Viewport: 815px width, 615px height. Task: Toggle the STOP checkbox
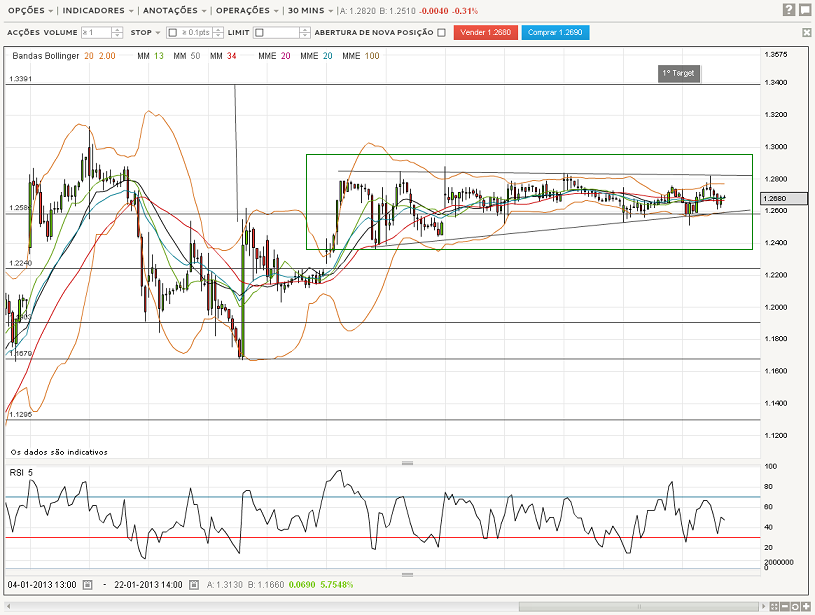(x=173, y=33)
